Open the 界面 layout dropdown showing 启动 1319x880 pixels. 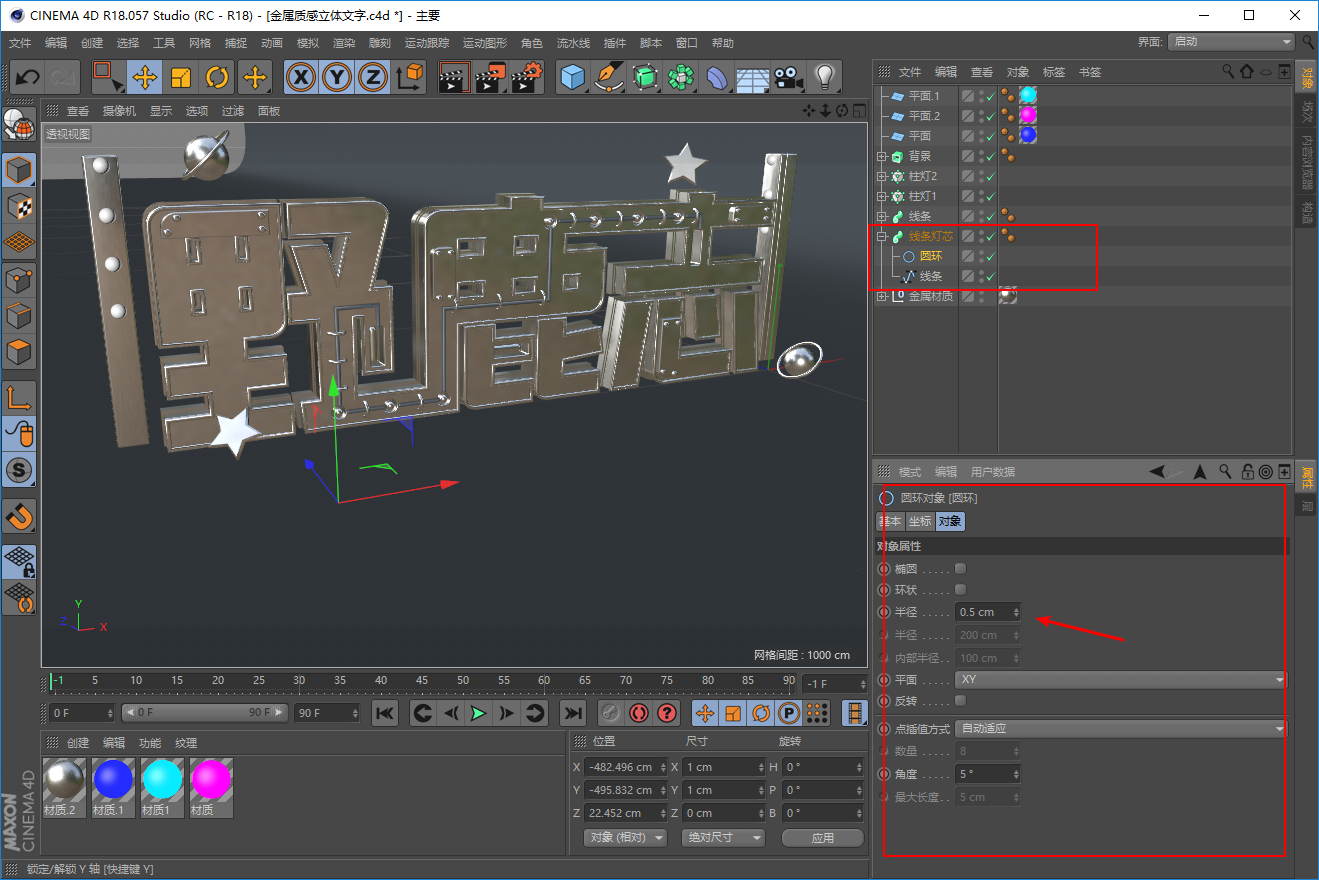tap(1232, 42)
